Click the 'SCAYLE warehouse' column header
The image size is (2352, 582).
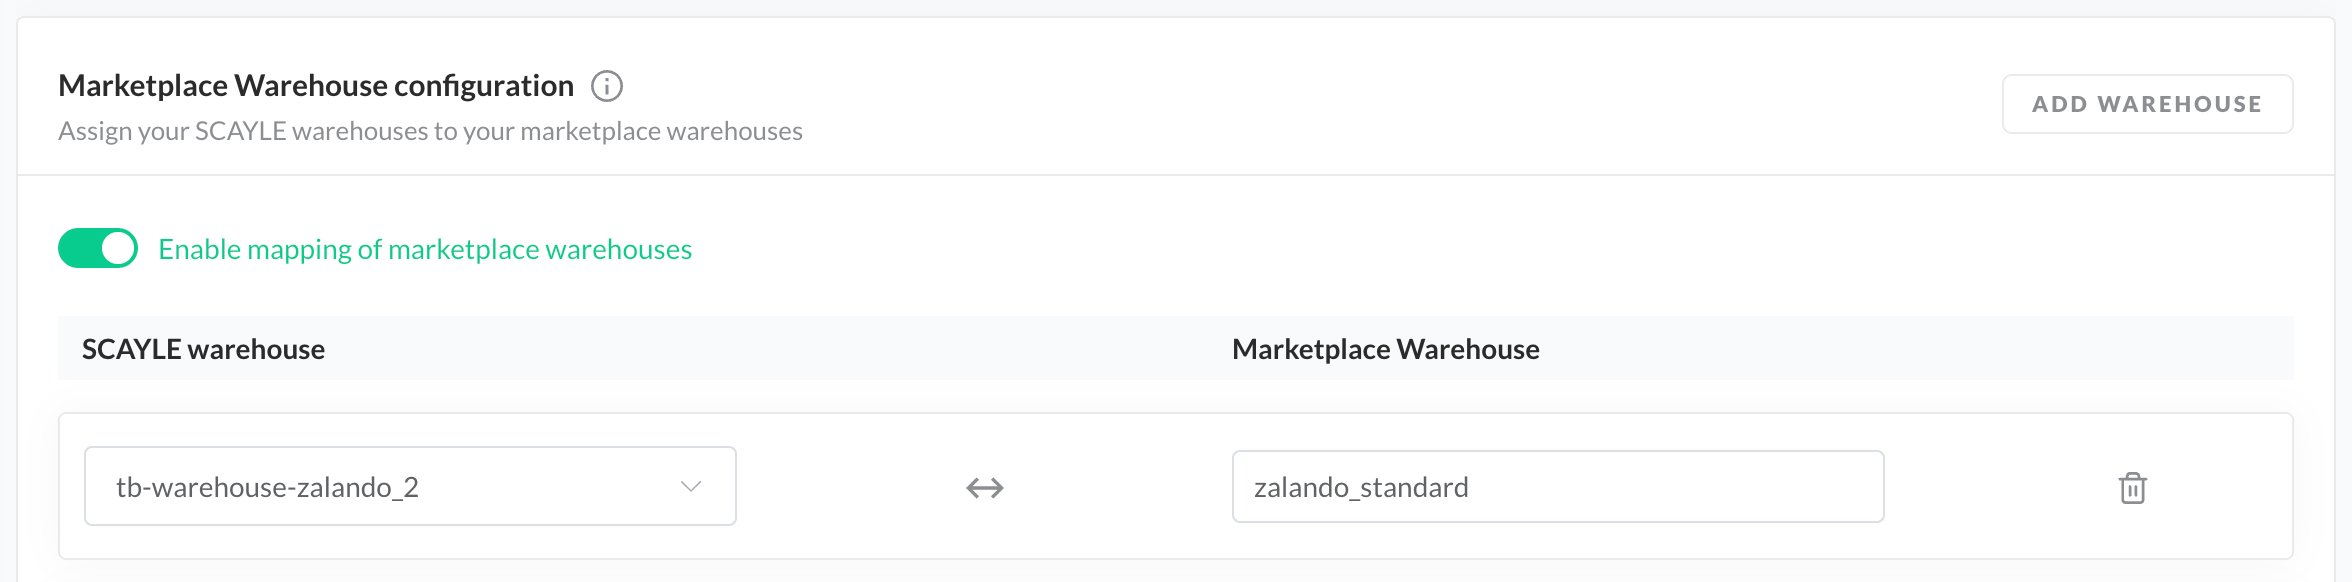[x=203, y=350]
